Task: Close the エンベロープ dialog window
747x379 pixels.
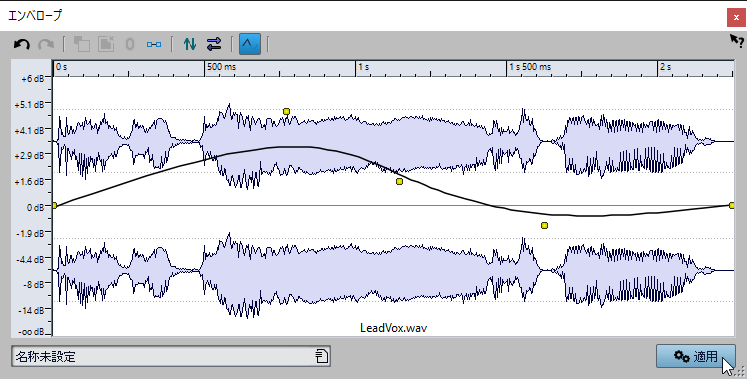Action: [736, 18]
